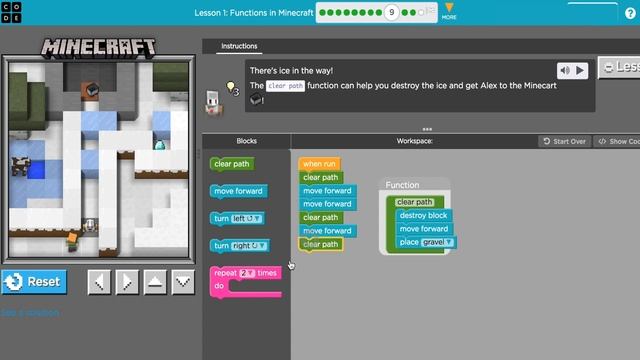640x360 pixels.
Task: Click the Function editor title
Action: [402, 185]
